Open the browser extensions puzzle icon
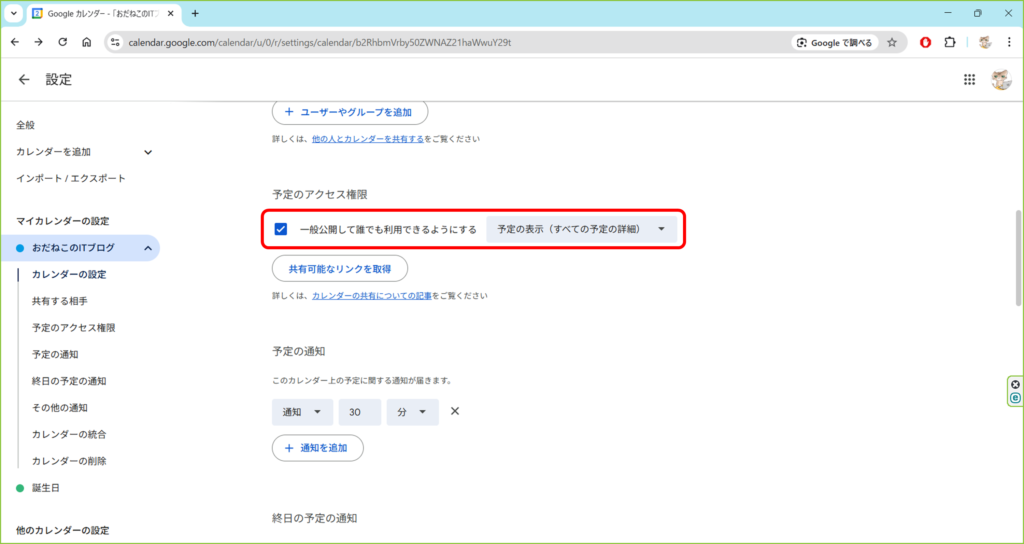 pyautogui.click(x=950, y=43)
